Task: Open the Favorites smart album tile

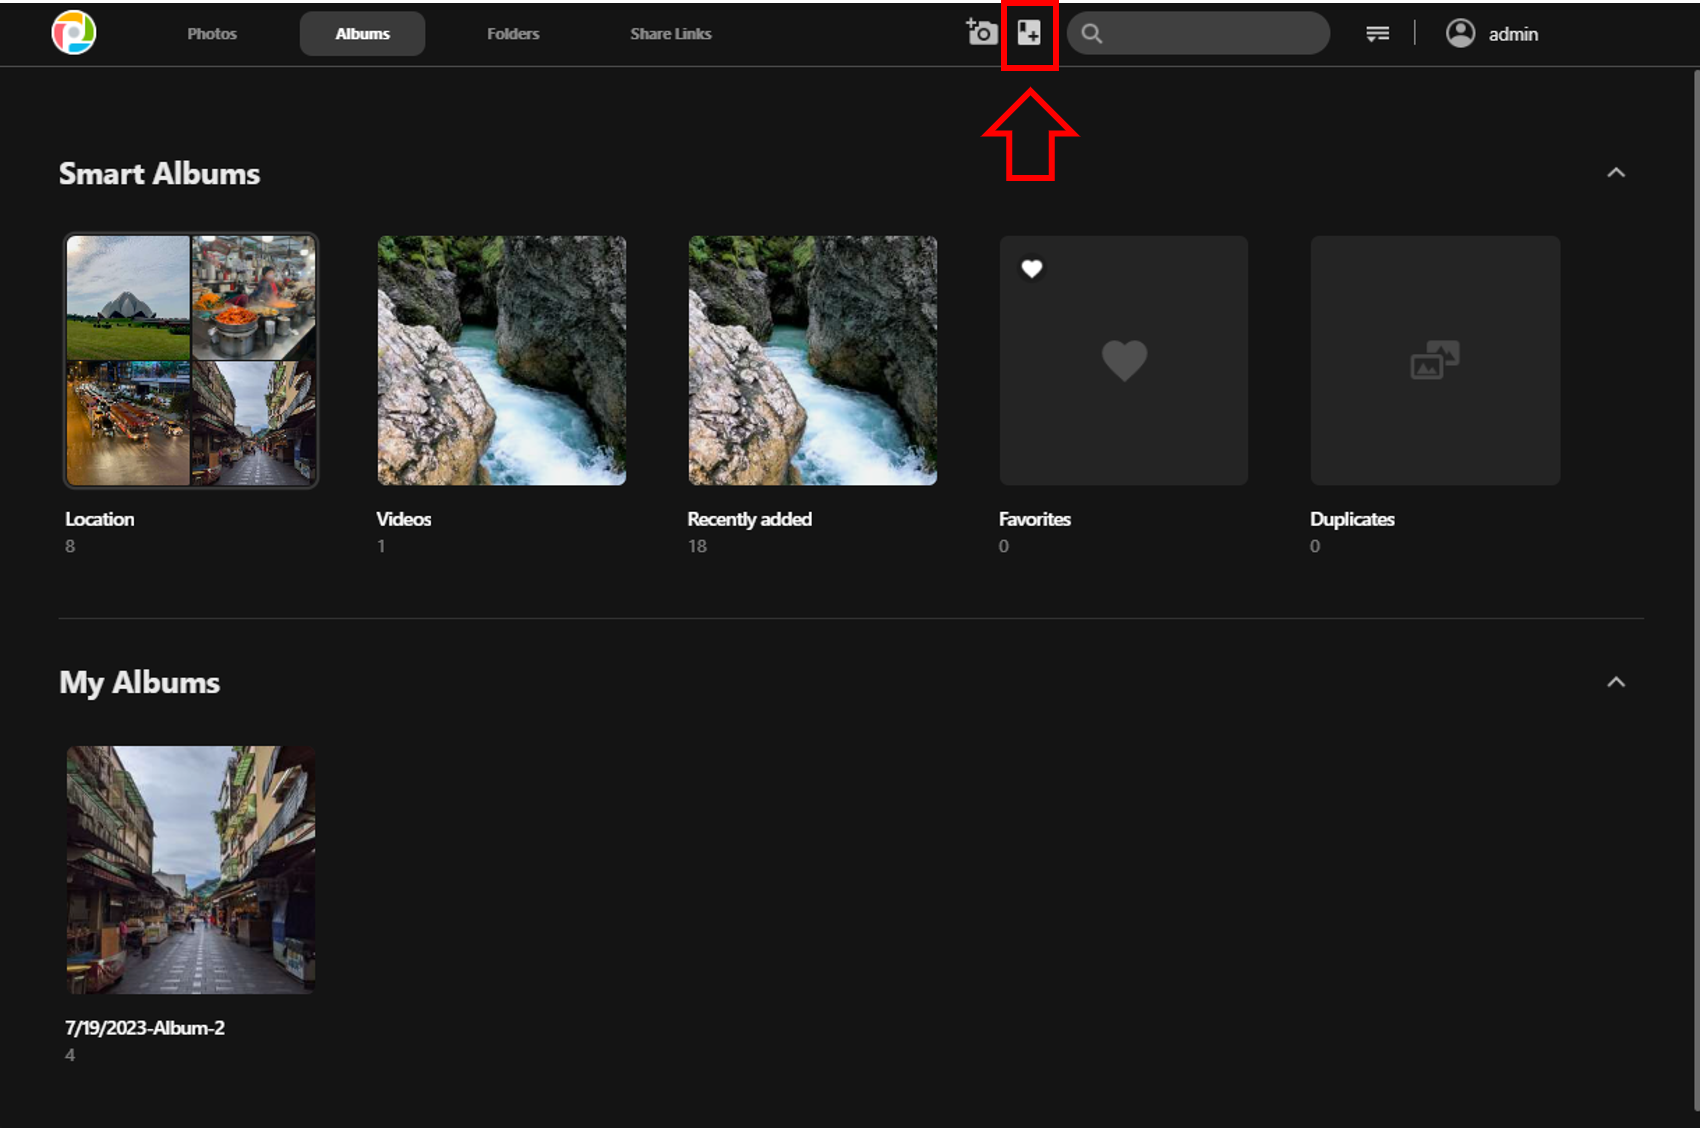Action: click(1124, 361)
